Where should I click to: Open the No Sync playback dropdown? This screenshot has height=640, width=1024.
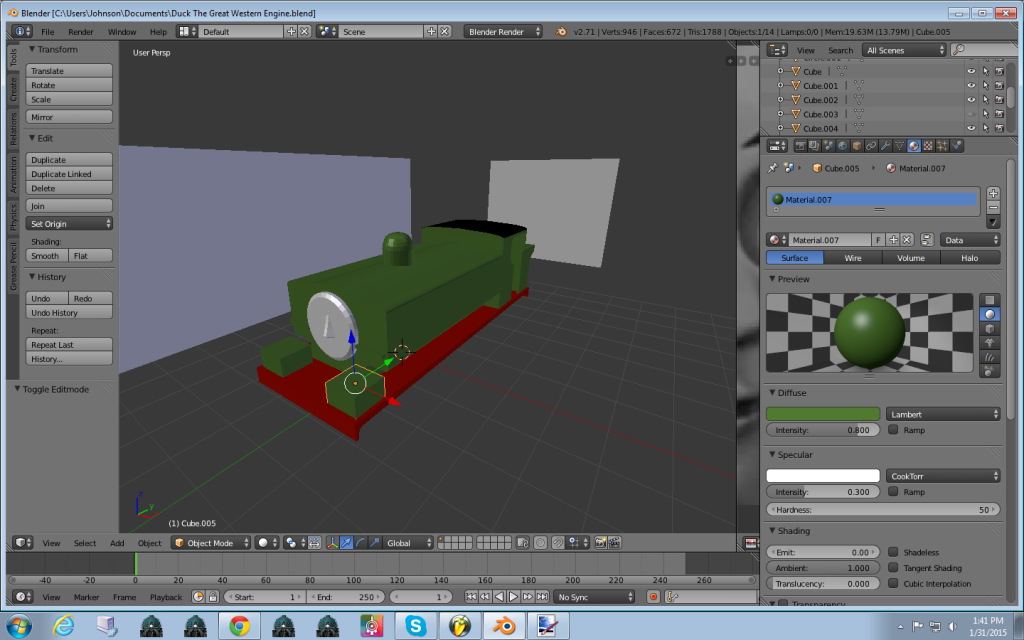pyautogui.click(x=594, y=597)
